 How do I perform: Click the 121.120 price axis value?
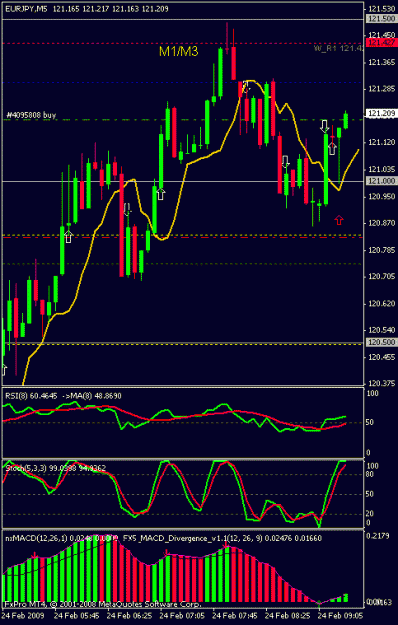pyautogui.click(x=381, y=142)
